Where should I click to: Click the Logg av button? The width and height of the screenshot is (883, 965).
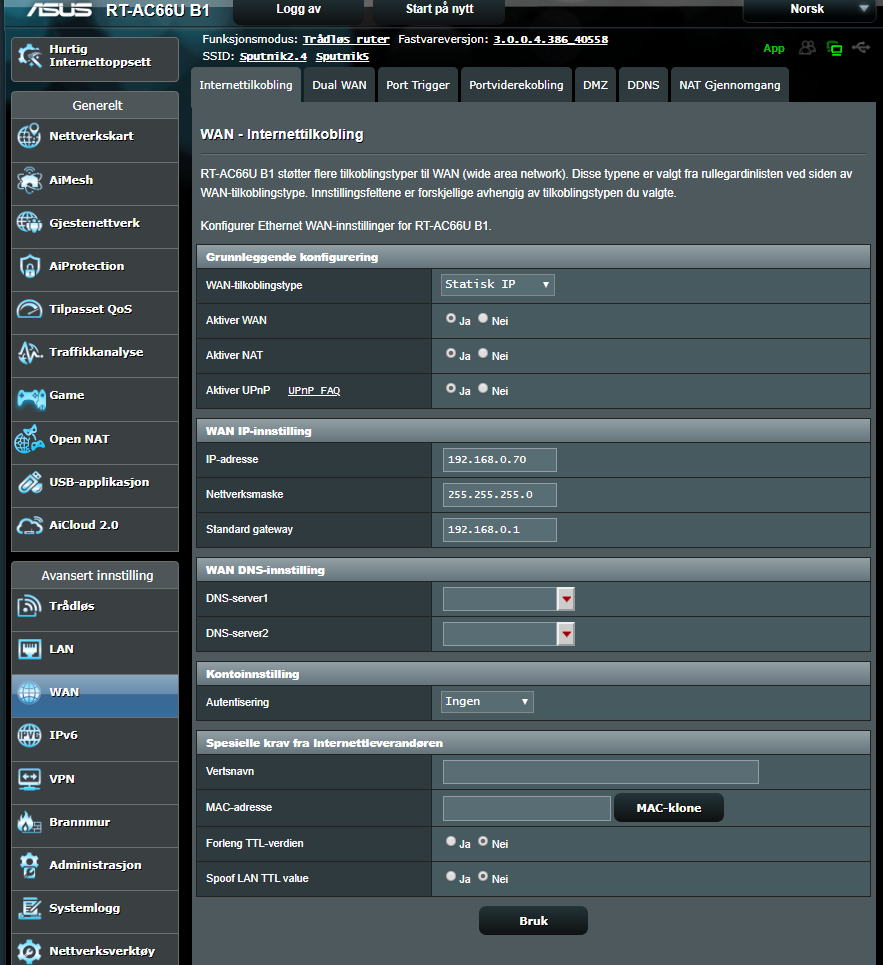(298, 10)
